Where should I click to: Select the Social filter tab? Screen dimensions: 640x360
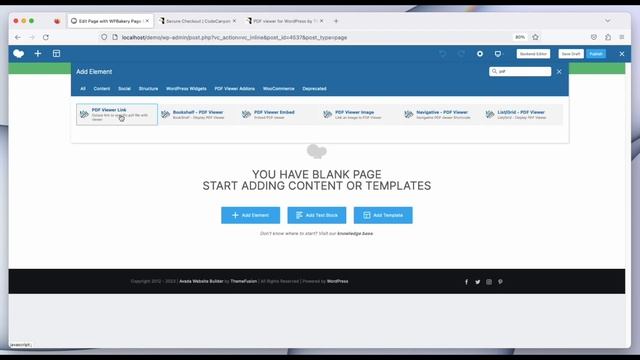(x=124, y=89)
